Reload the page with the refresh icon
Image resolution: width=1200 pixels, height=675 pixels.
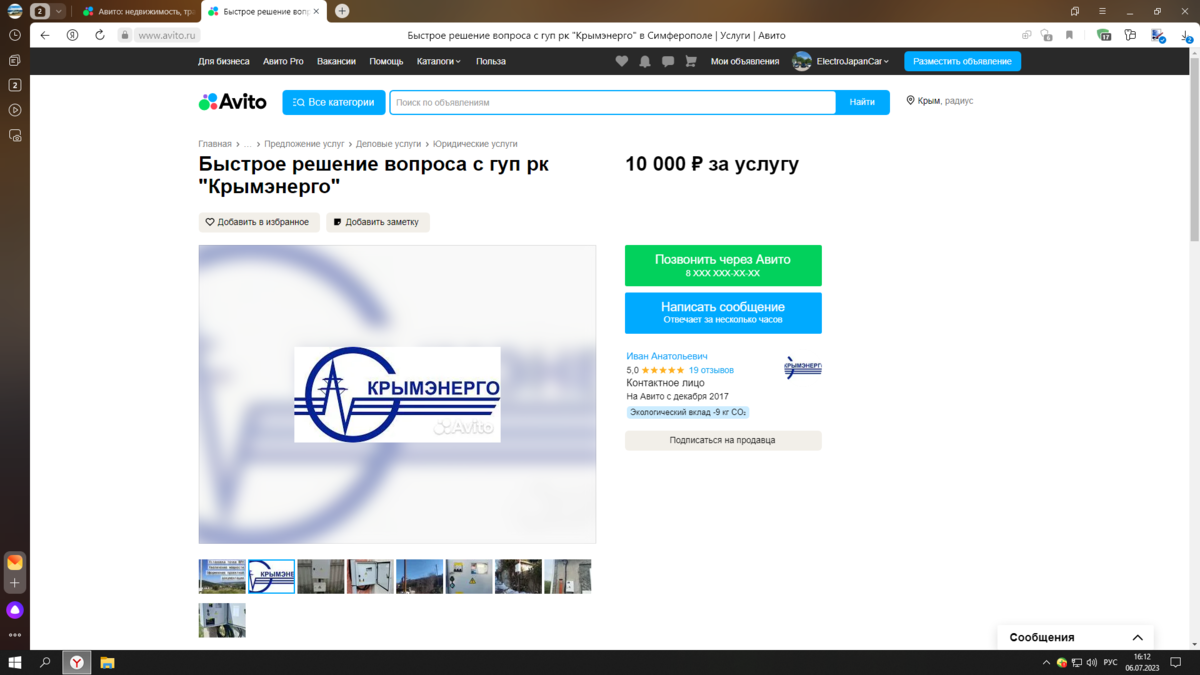click(100, 35)
